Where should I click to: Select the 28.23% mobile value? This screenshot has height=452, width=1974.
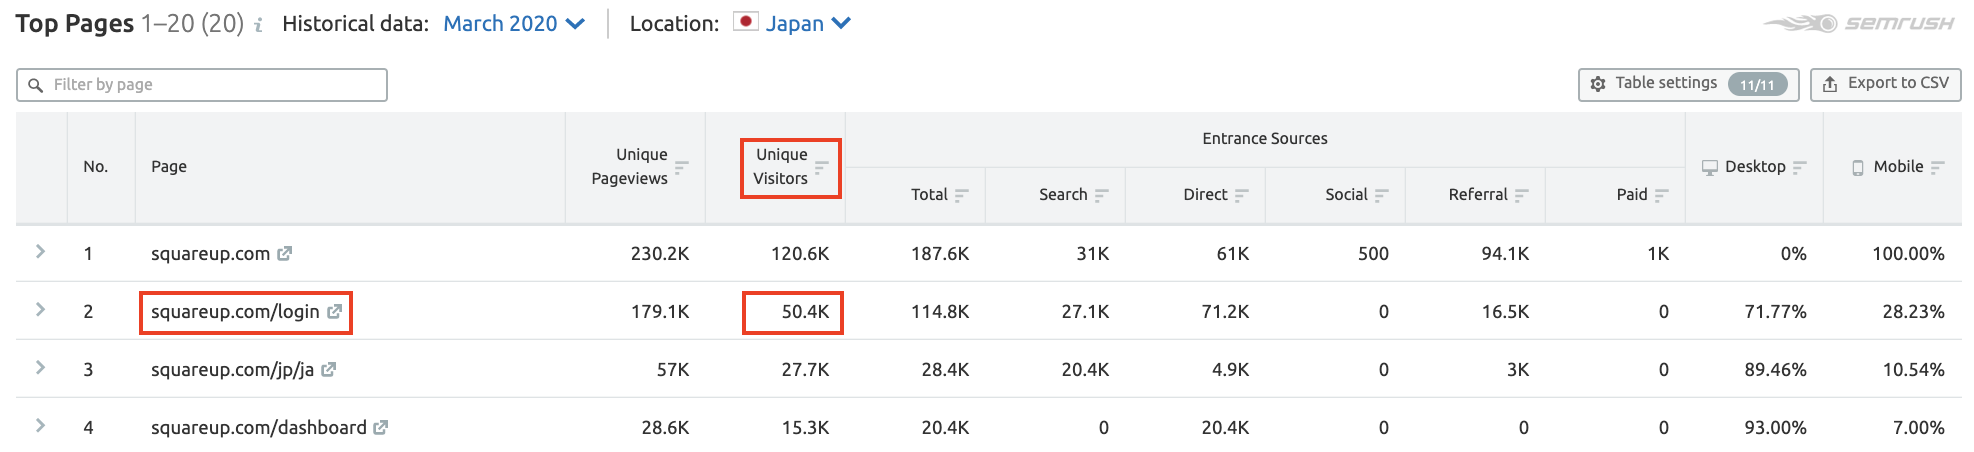point(1913,312)
